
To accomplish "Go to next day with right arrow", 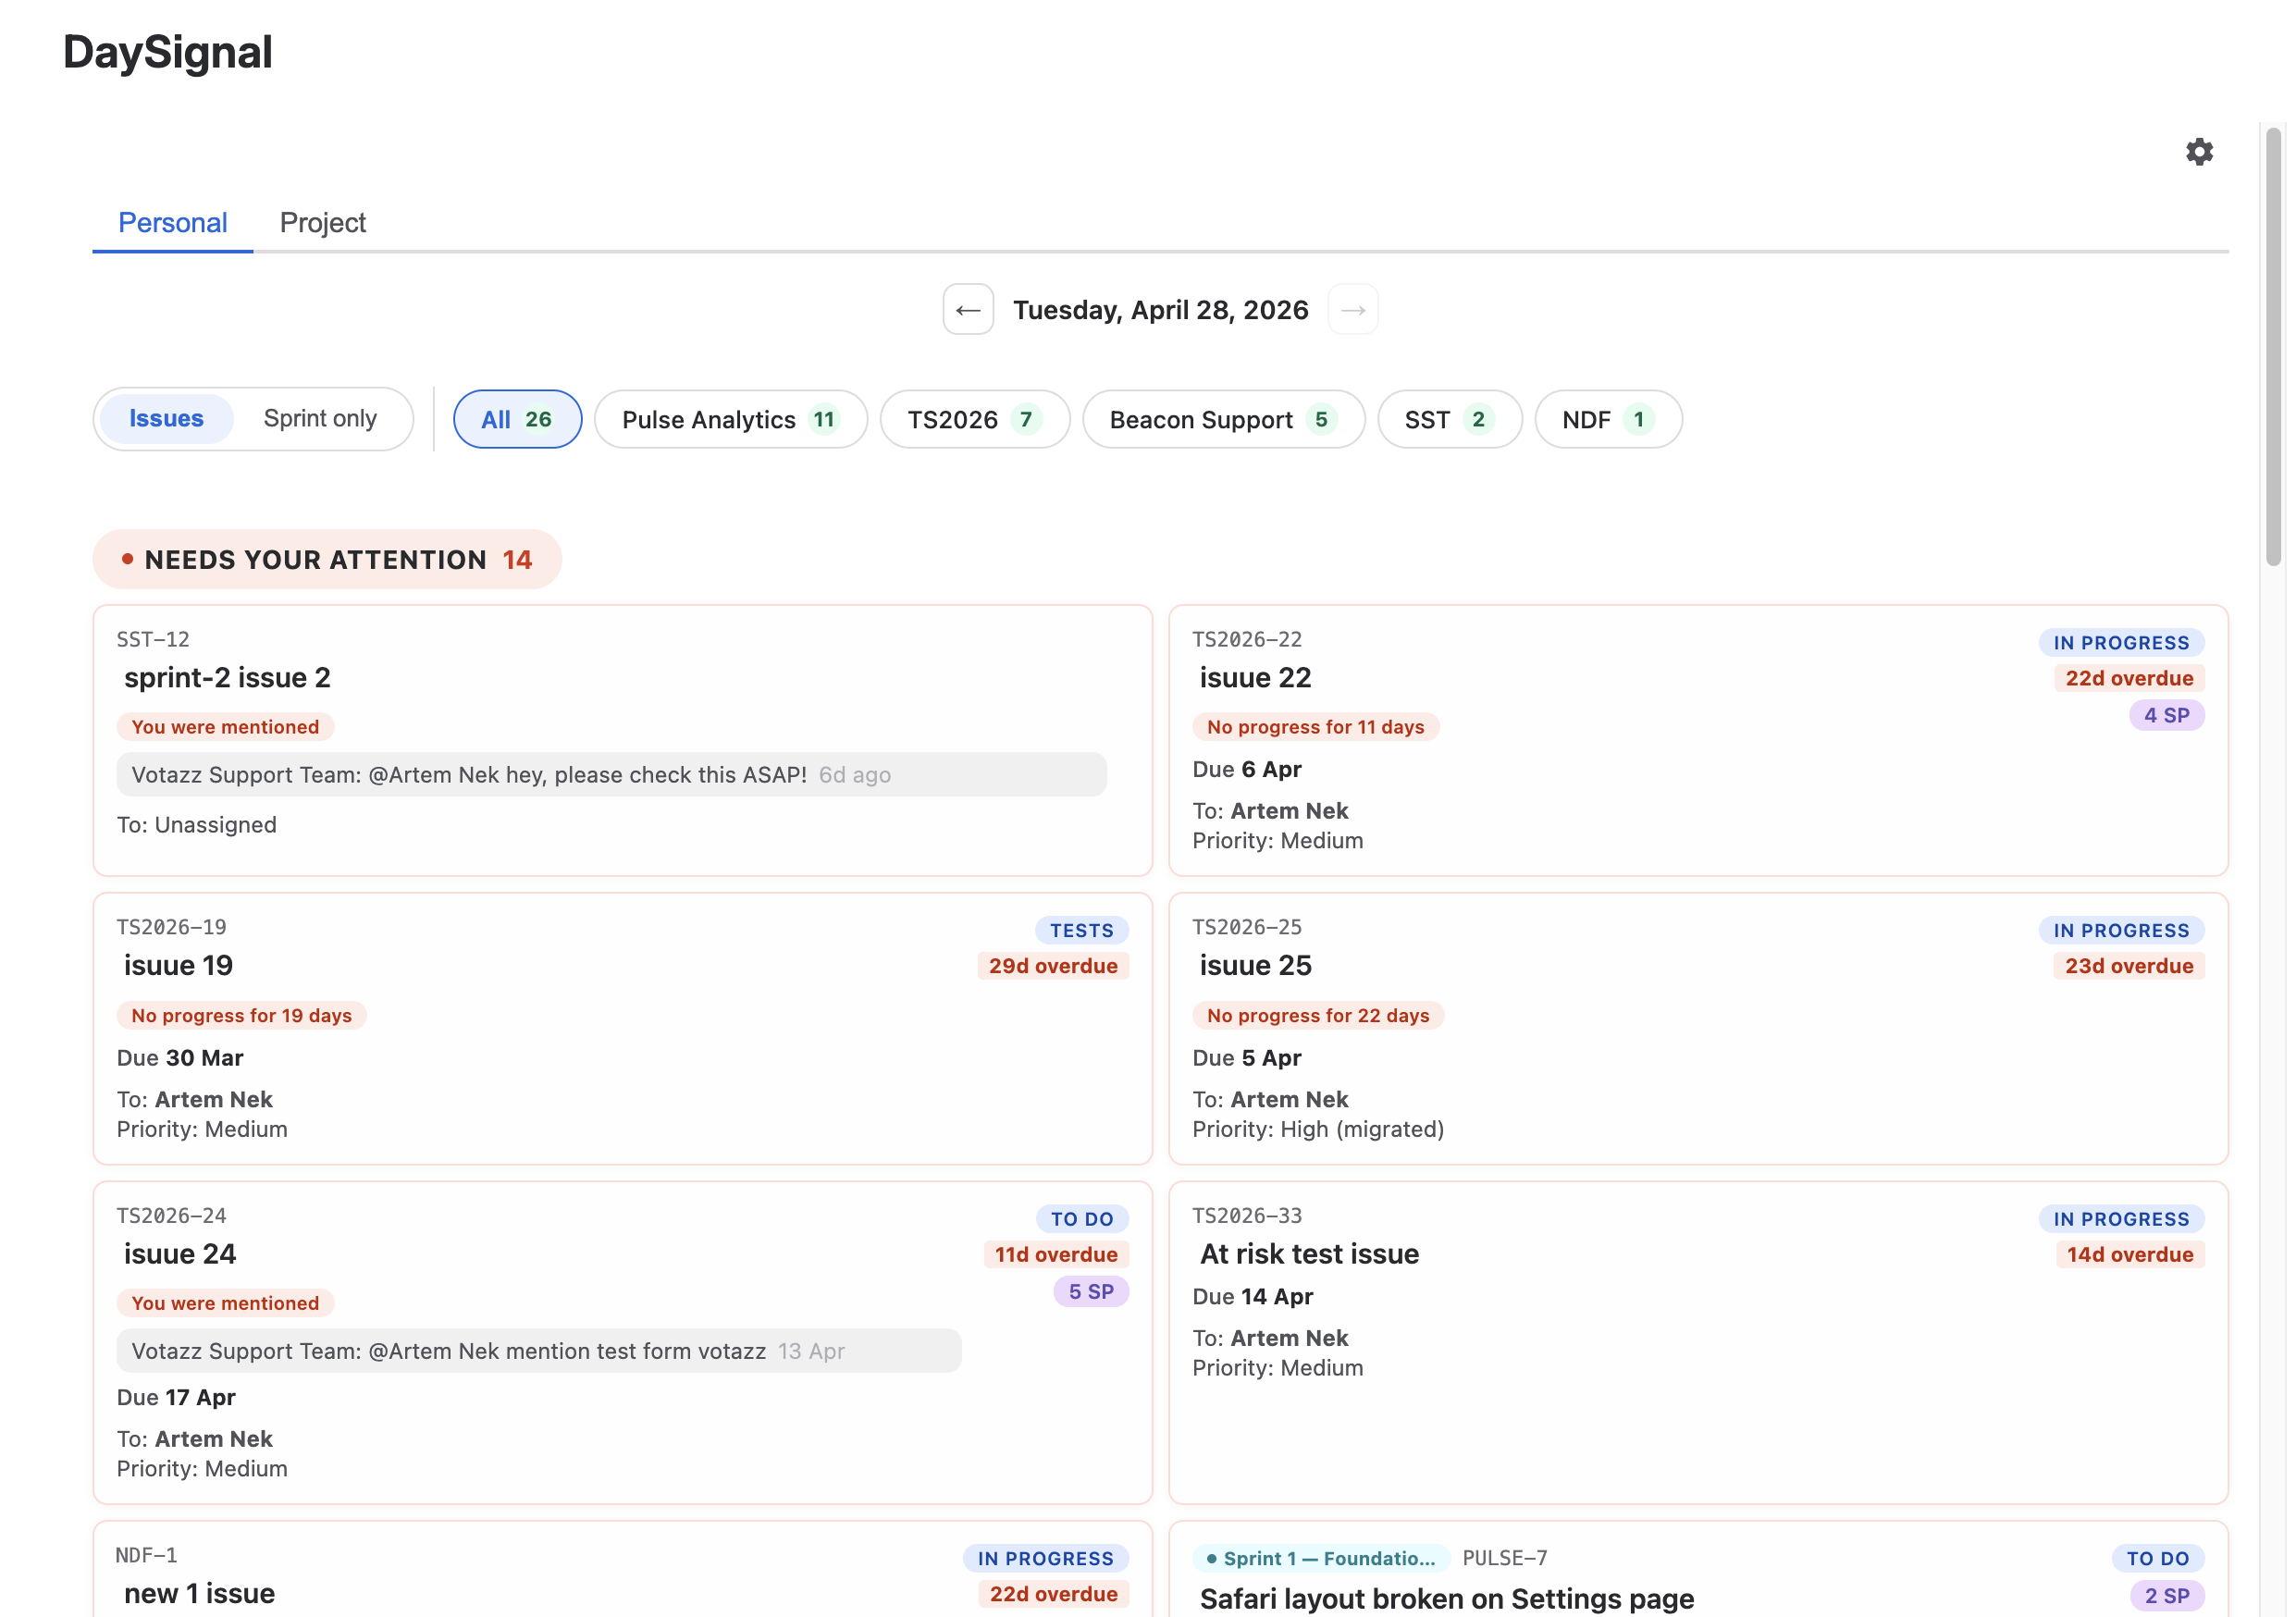I will coord(1352,310).
